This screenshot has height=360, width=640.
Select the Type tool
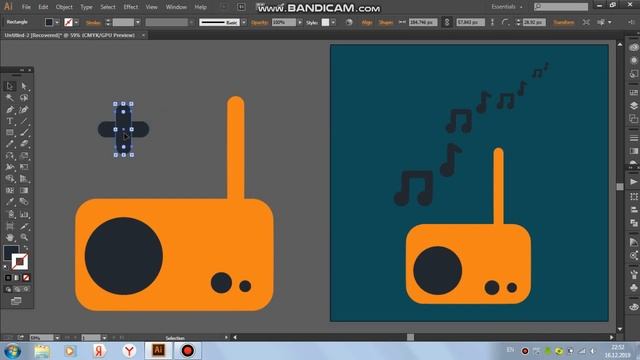click(10, 121)
